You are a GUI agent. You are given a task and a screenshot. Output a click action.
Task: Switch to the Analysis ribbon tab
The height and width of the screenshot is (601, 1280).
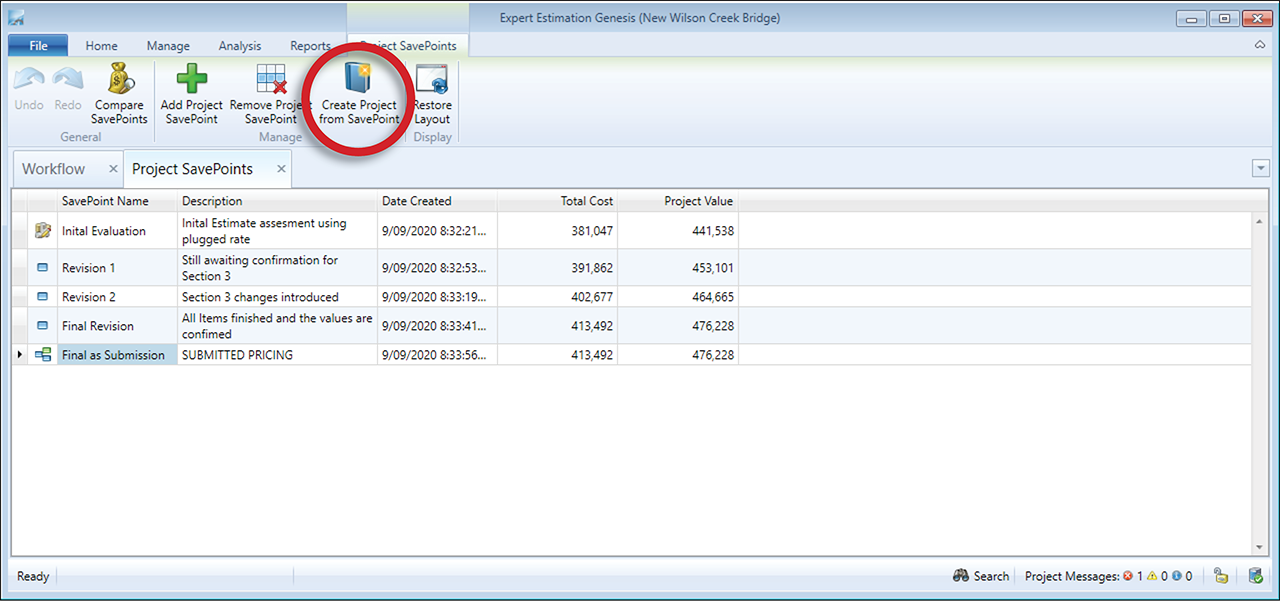[x=240, y=46]
